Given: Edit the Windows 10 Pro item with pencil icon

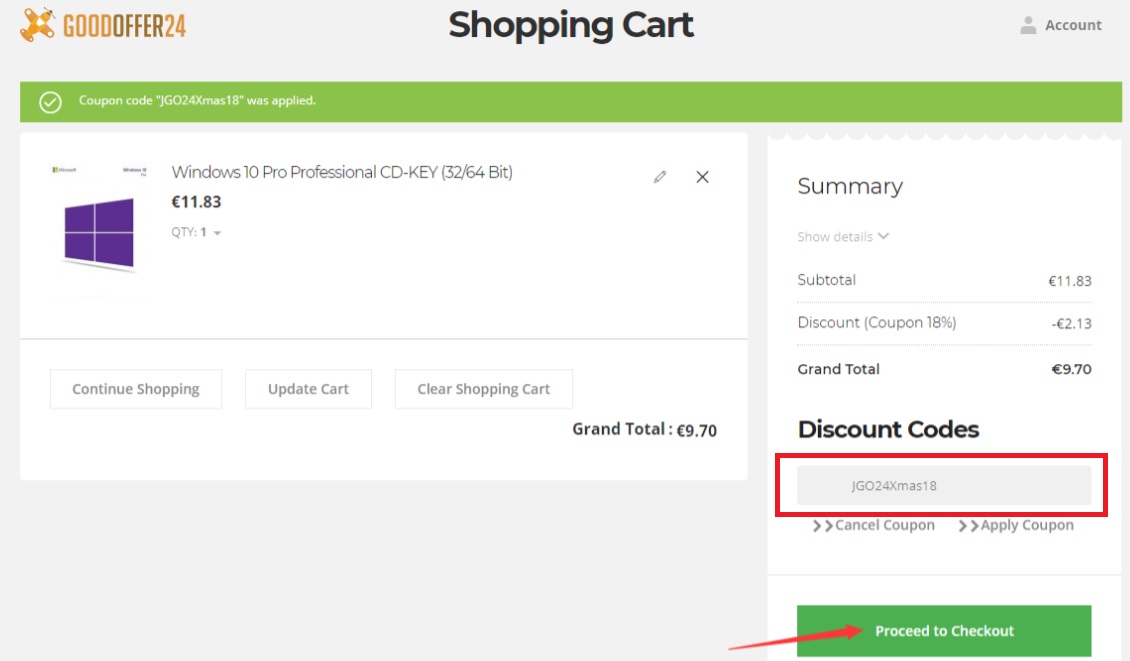Looking at the screenshot, I should (659, 177).
